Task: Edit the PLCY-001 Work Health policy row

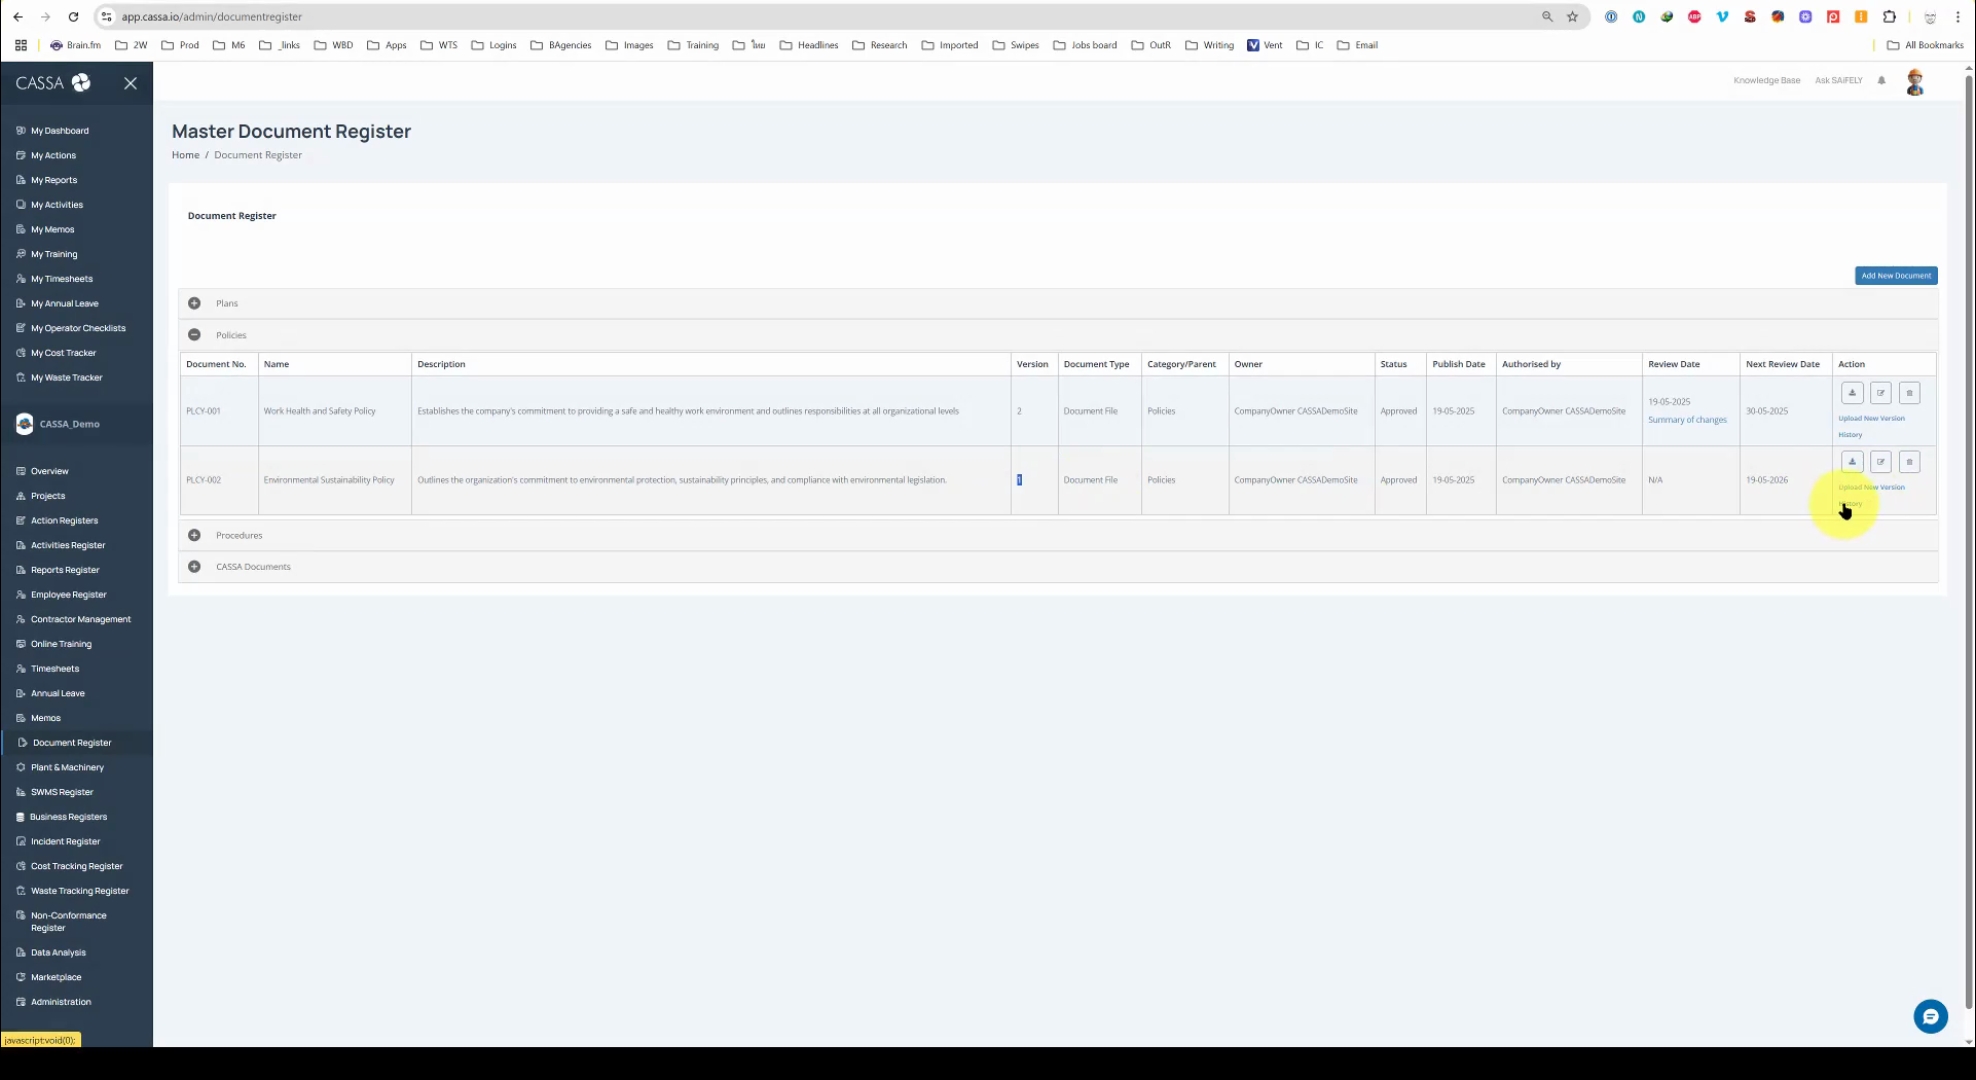Action: 1880,393
